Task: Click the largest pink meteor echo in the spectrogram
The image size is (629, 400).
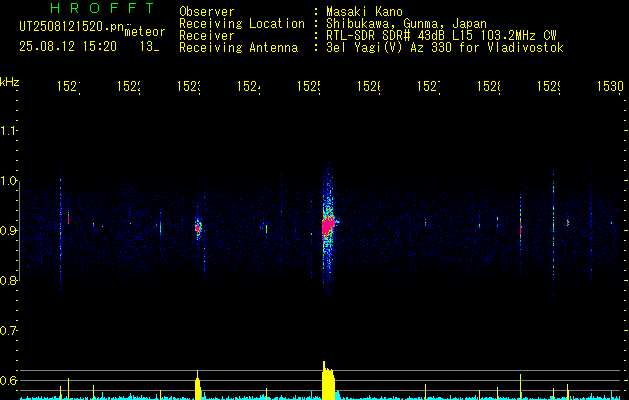Action: 329,227
